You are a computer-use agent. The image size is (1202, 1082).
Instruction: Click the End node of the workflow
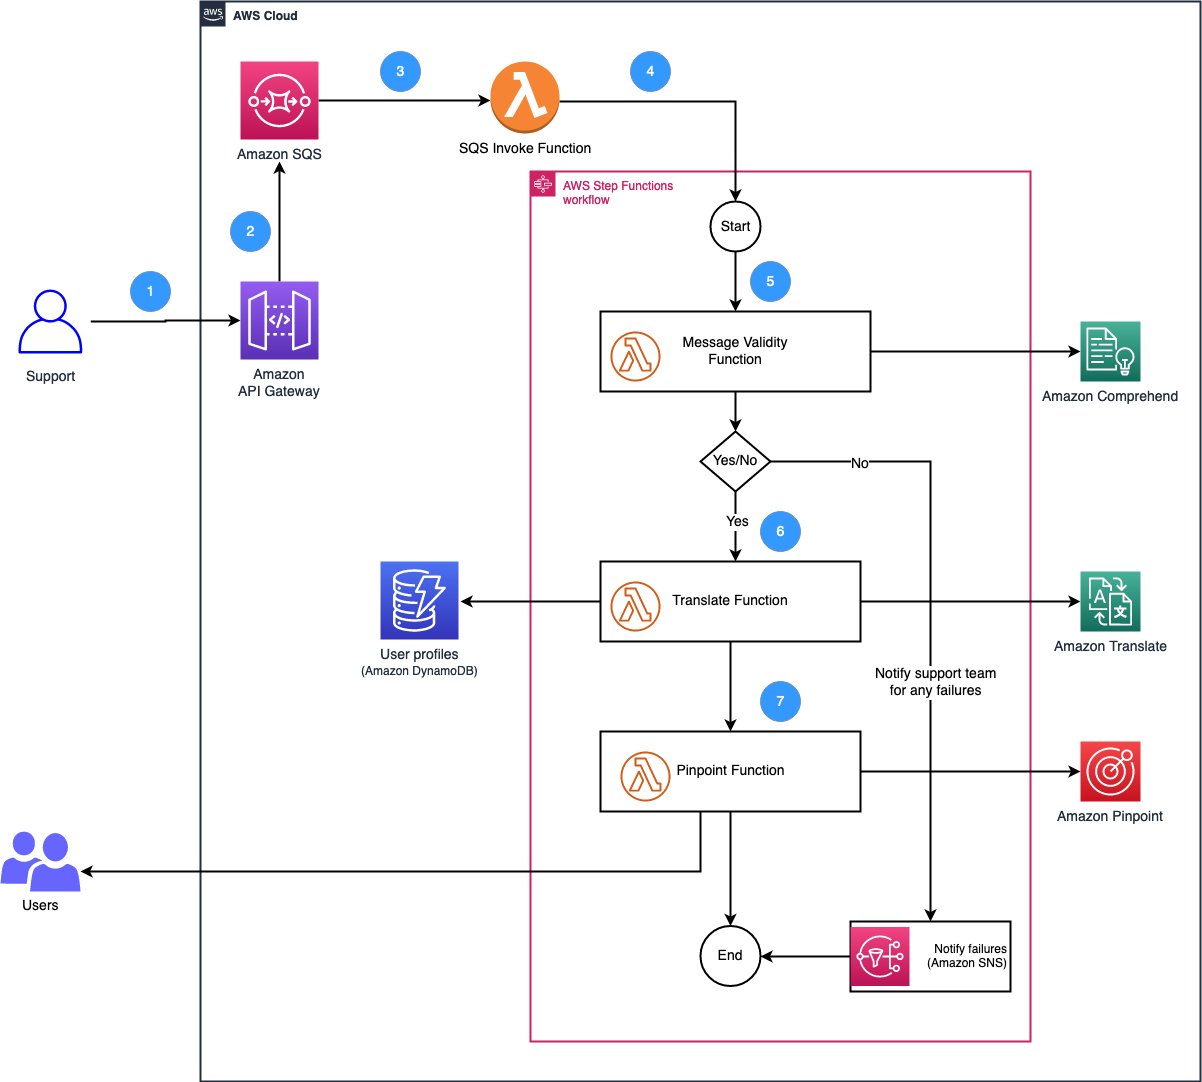coord(730,956)
